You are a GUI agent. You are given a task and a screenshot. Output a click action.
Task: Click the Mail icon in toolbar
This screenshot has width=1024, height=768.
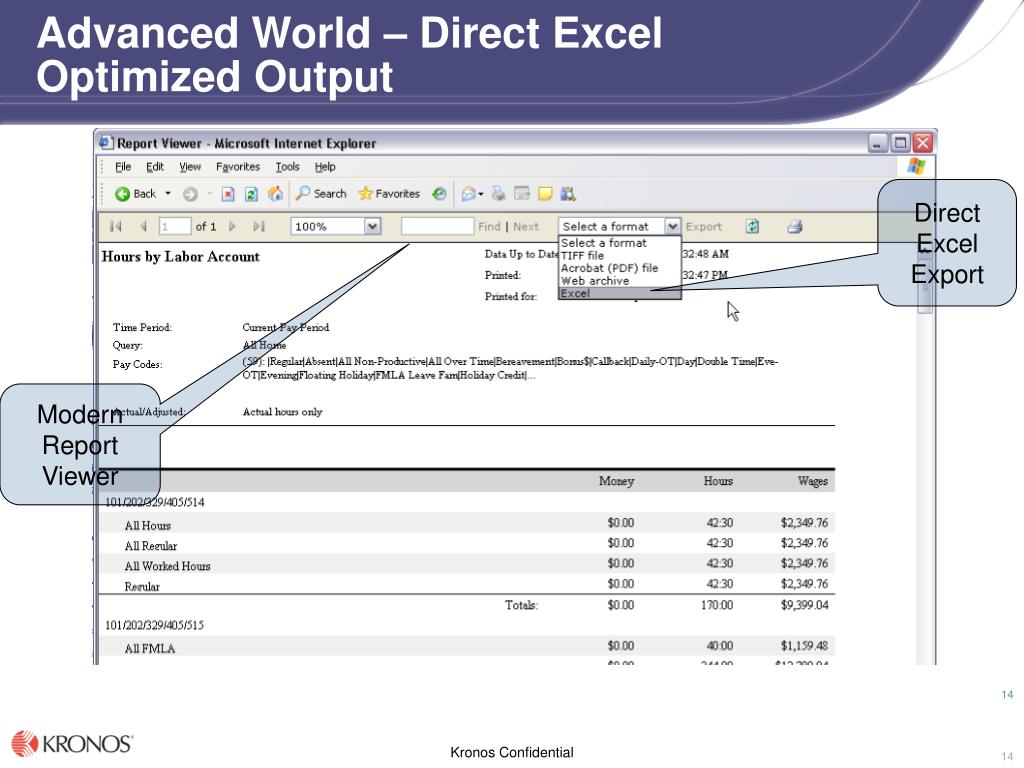coord(469,194)
